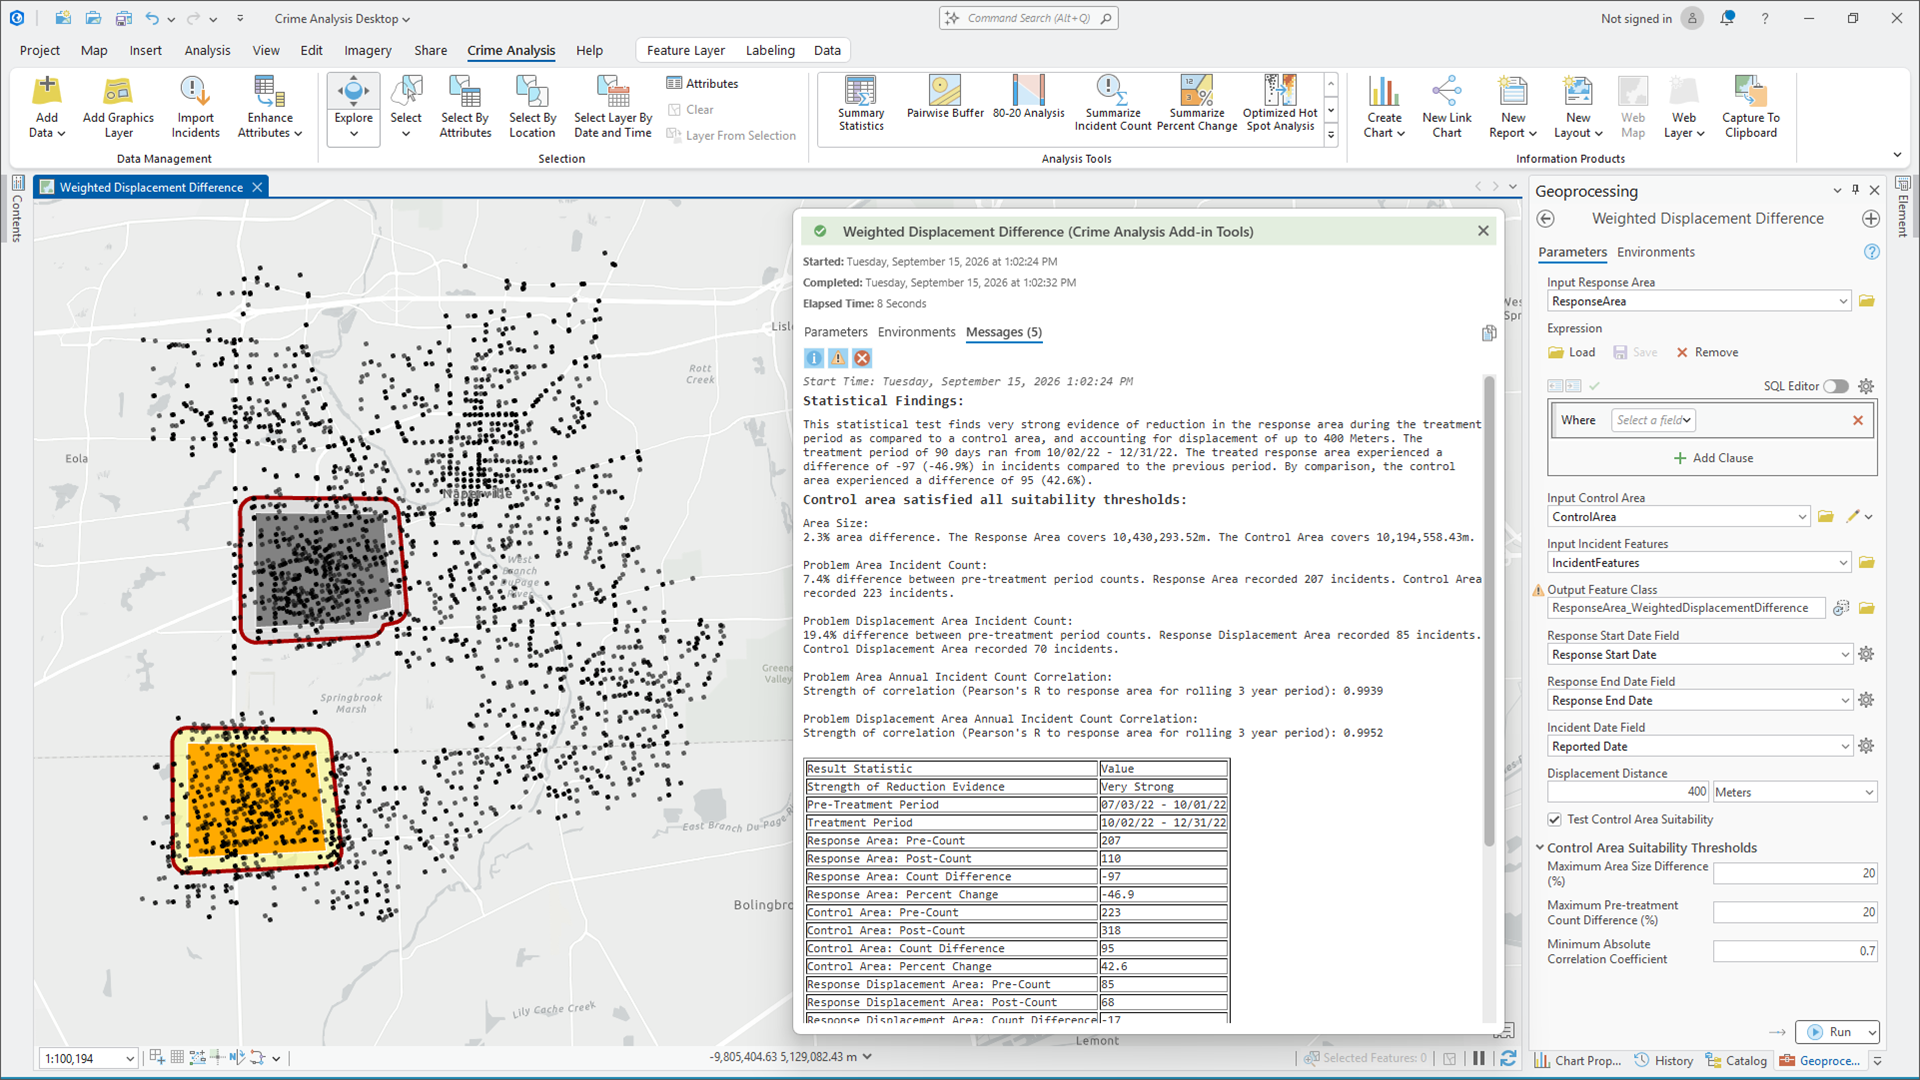
Task: Click the Geoprocessing back arrow
Action: [1546, 219]
